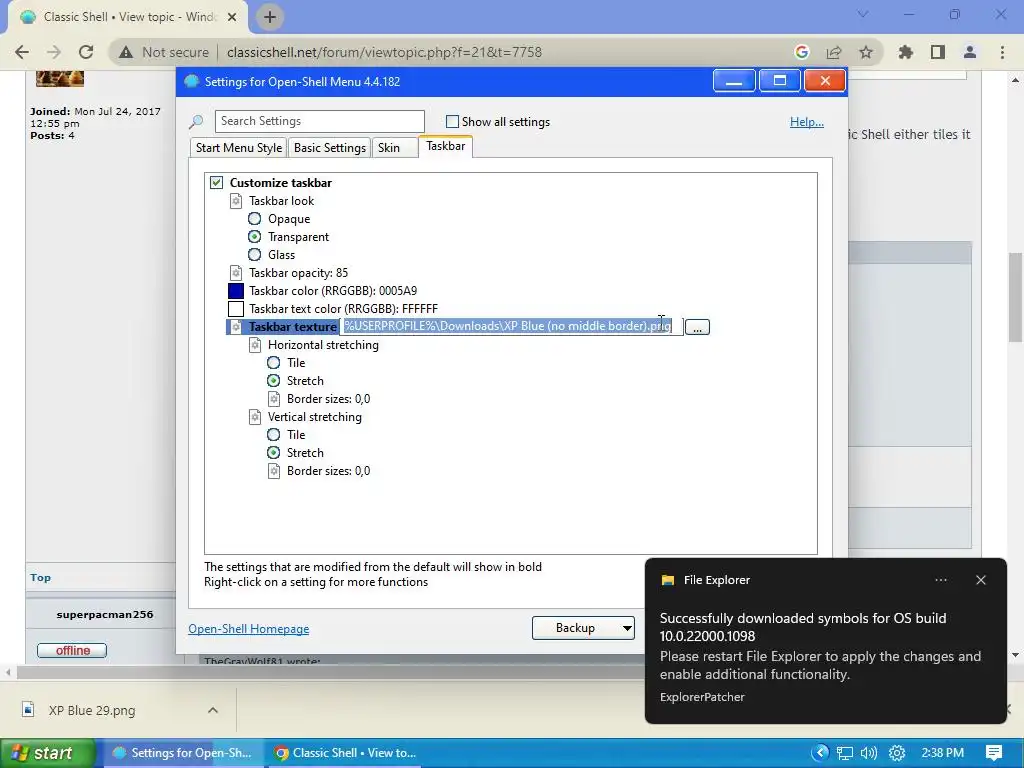
Task: Click the Taskbar texture path field
Action: (x=511, y=327)
